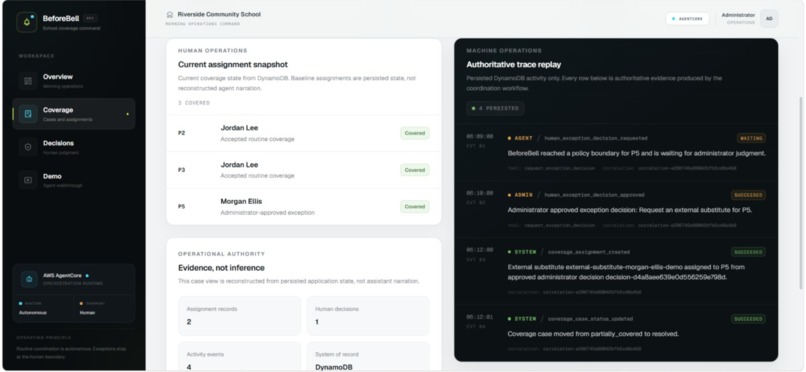Click the 06:12:01 event timestamp
Image resolution: width=806 pixels, height=372 pixels.
pyautogui.click(x=480, y=317)
